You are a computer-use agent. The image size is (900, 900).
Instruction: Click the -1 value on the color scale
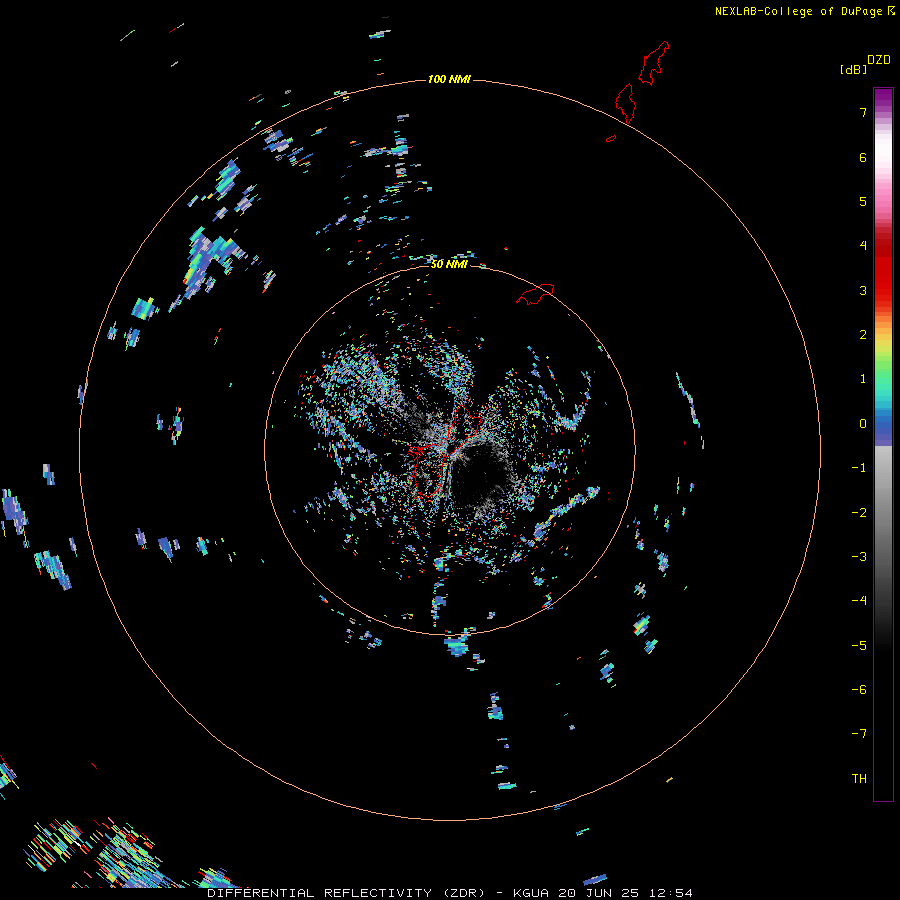859,468
